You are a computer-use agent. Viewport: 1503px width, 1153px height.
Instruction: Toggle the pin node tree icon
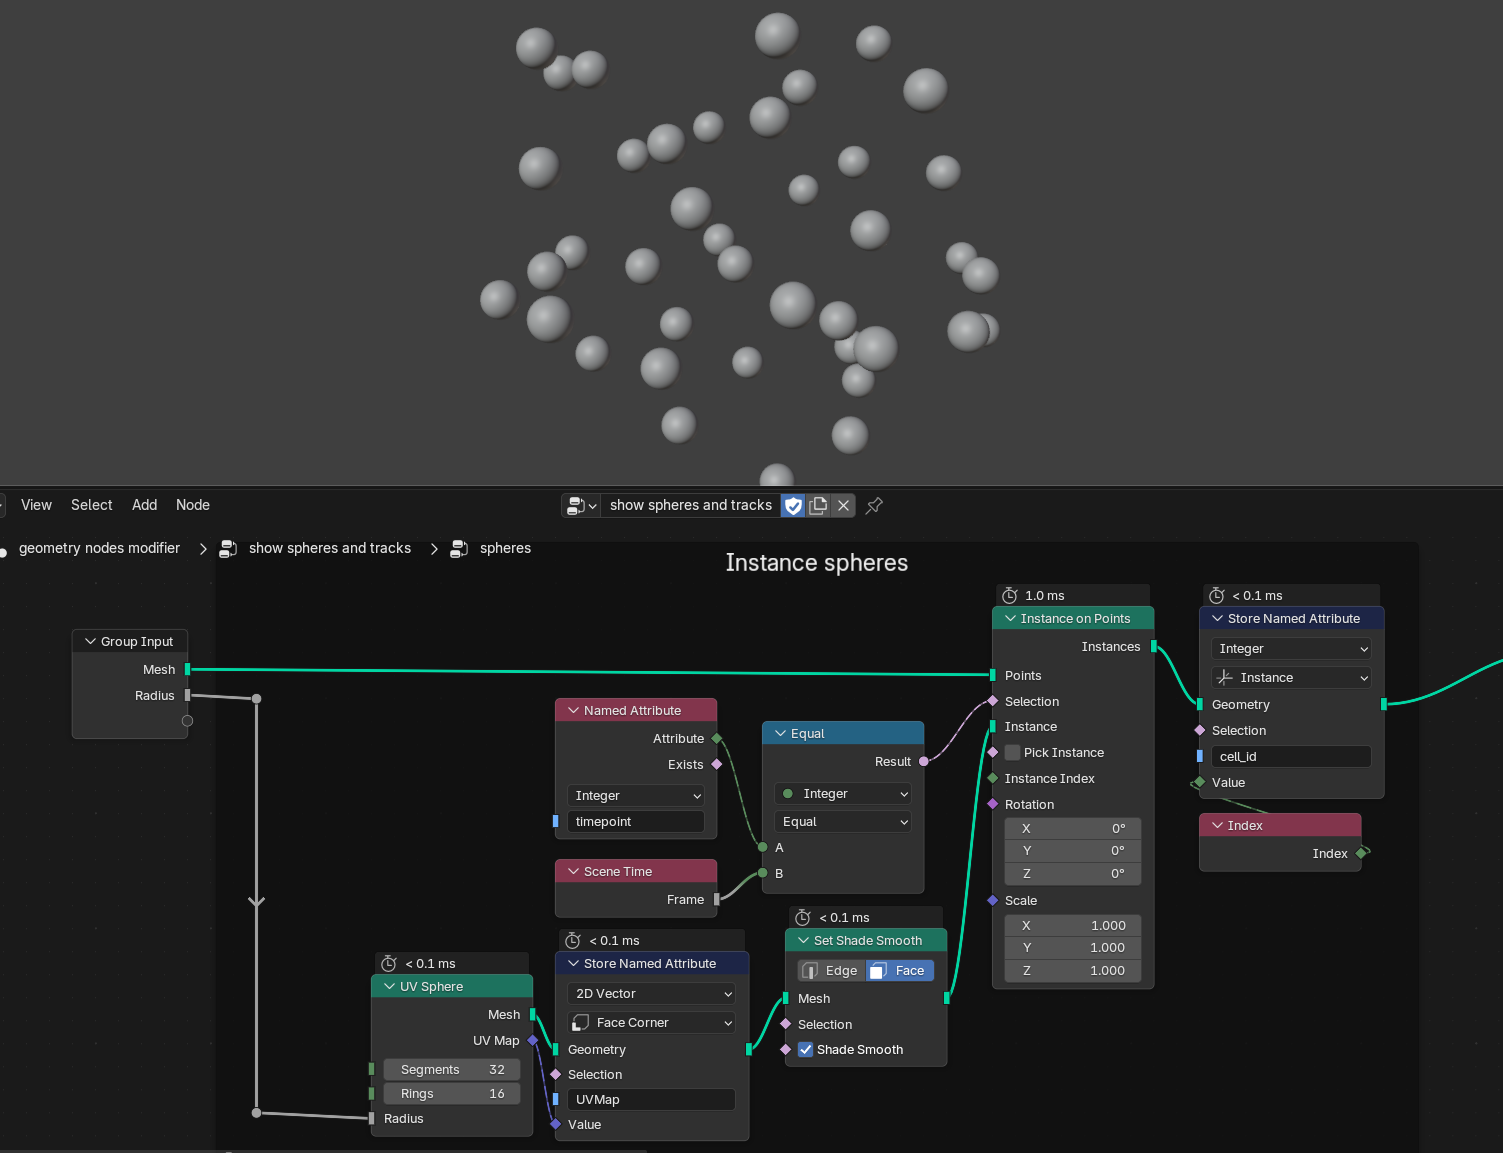[x=874, y=506]
